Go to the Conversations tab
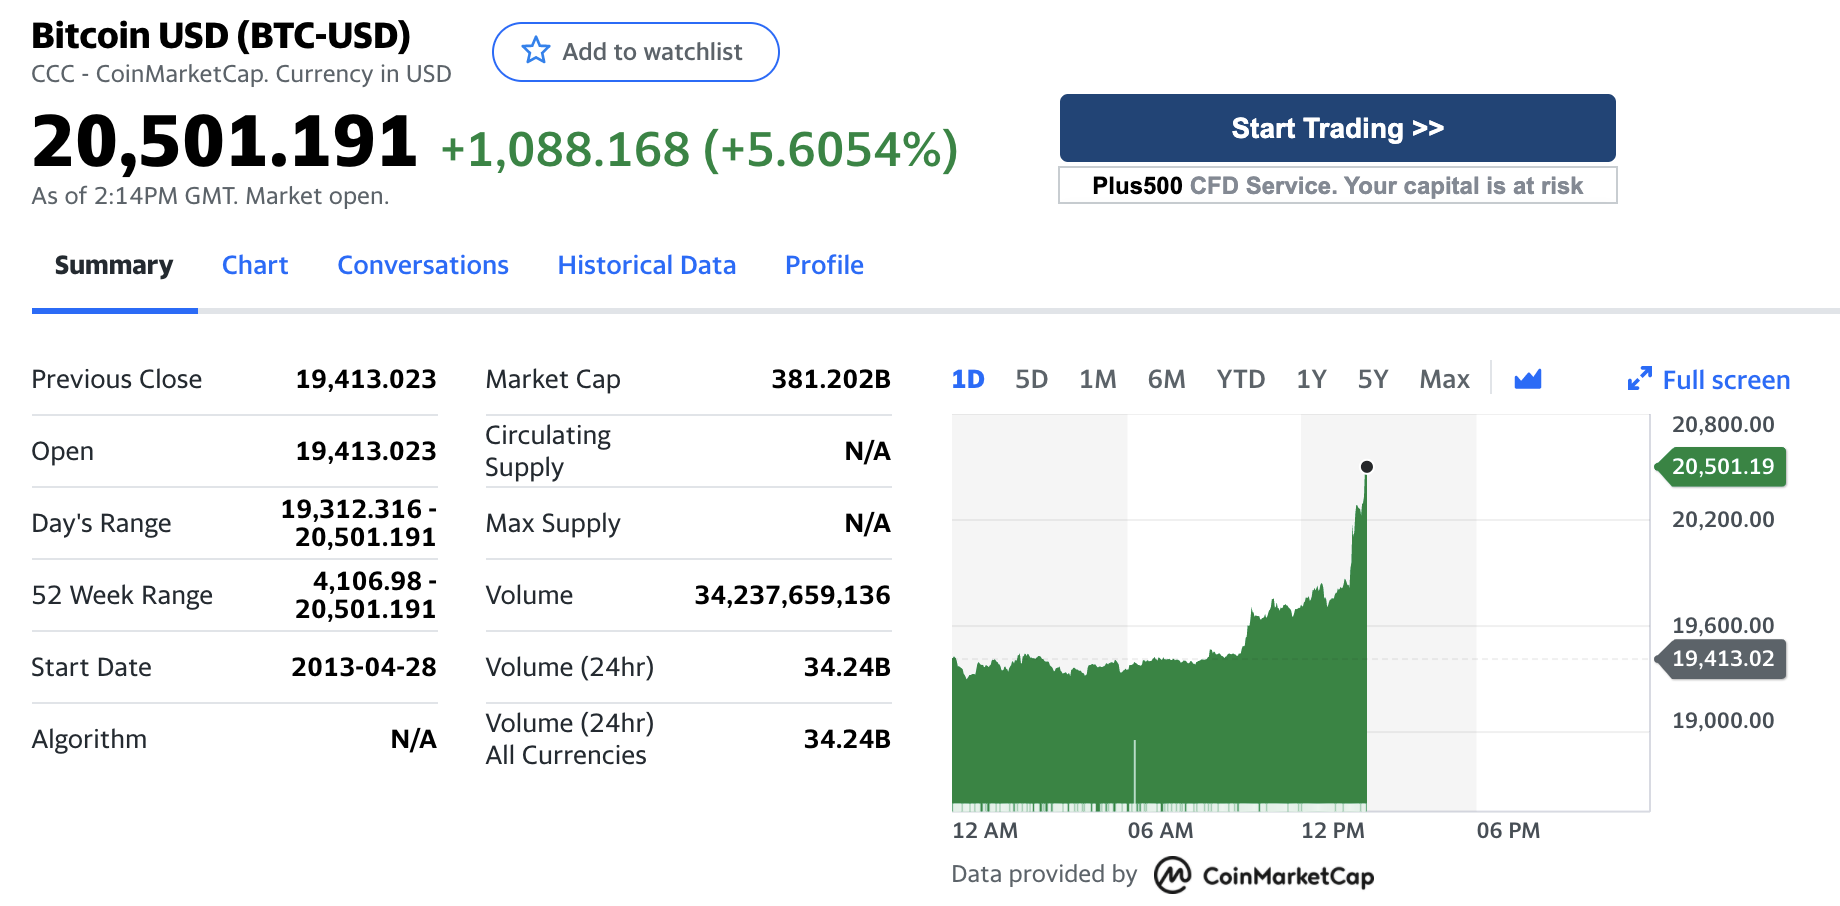 tap(423, 265)
